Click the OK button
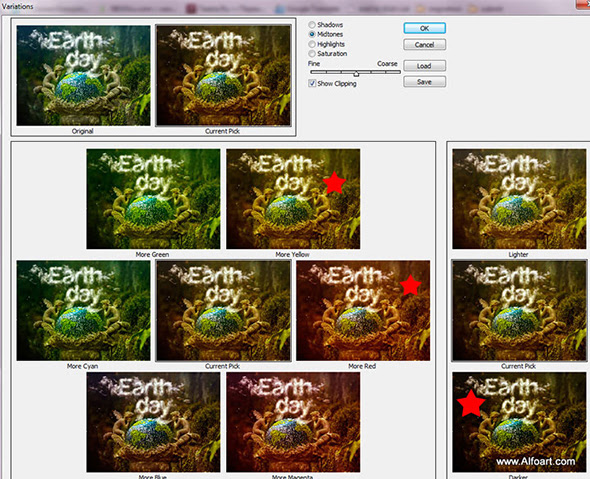This screenshot has height=479, width=590. [x=424, y=28]
